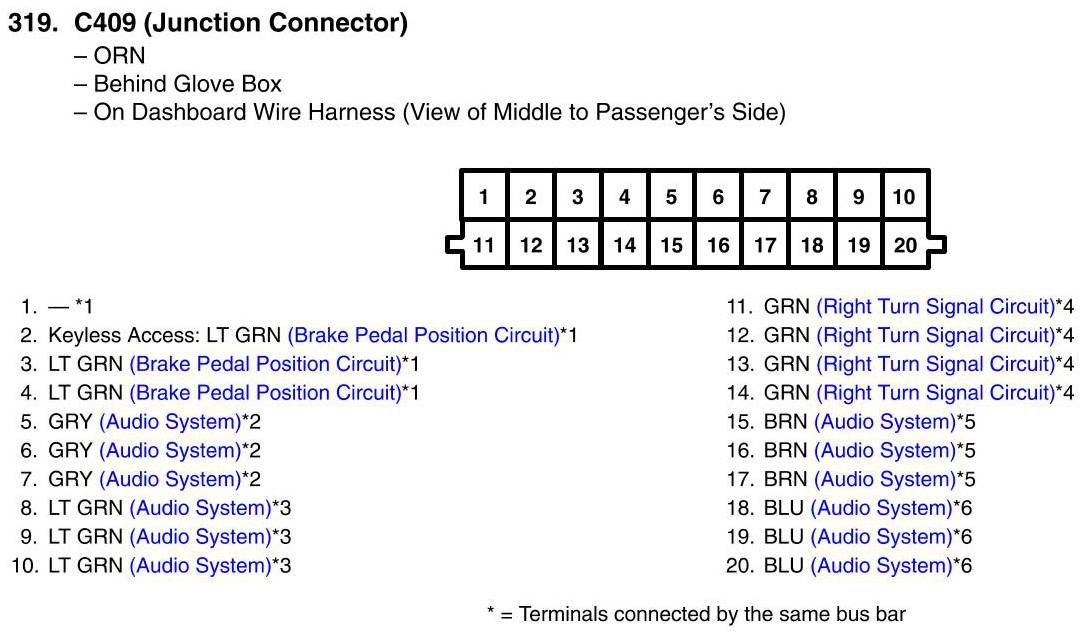Click cell 5 in the connector diagram
Viewport: 1086px width, 638px height.
671,197
